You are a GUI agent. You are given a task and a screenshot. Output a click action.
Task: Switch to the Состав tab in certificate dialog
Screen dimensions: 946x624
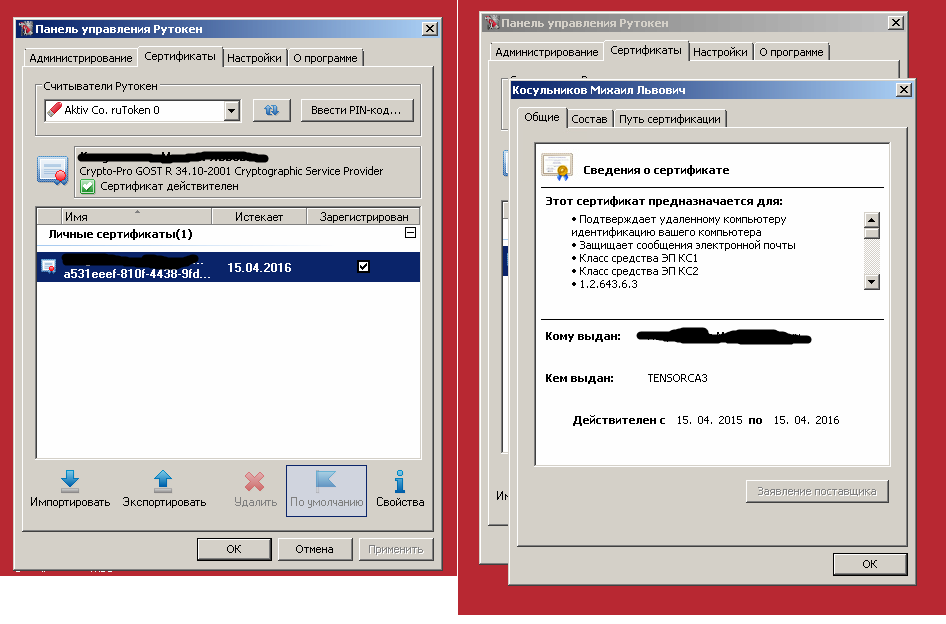(x=589, y=119)
